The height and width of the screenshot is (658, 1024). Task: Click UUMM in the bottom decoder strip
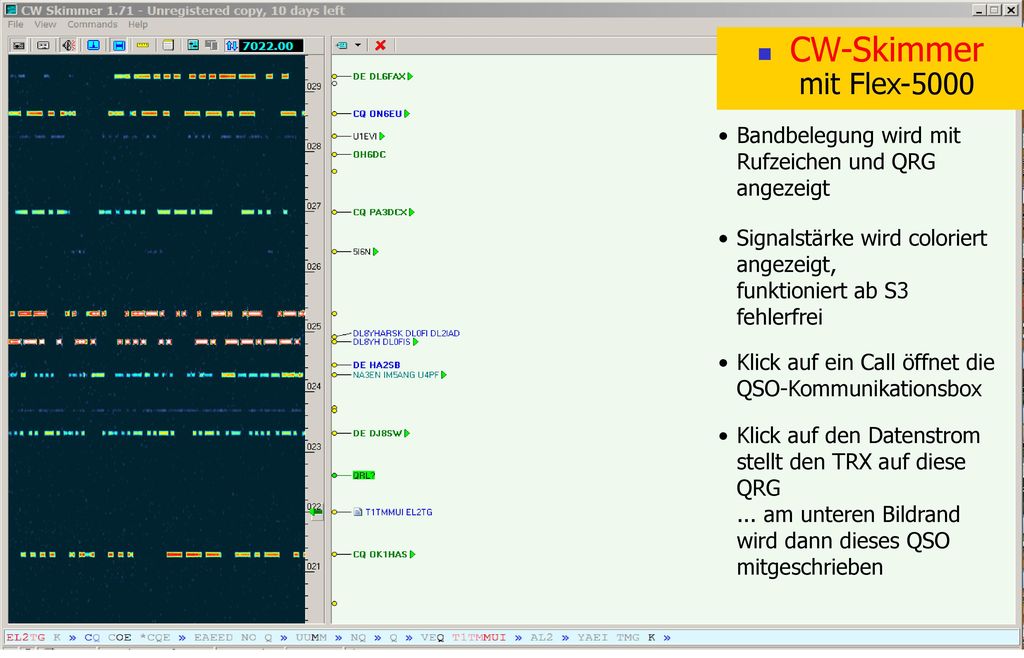tap(311, 638)
